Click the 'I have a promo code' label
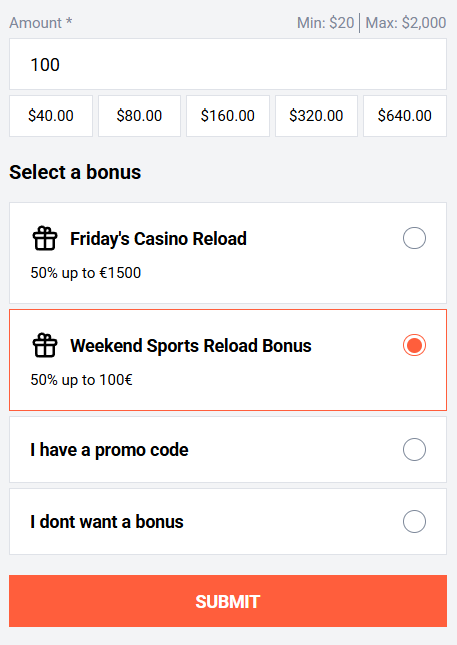This screenshot has height=645, width=457. [x=109, y=450]
